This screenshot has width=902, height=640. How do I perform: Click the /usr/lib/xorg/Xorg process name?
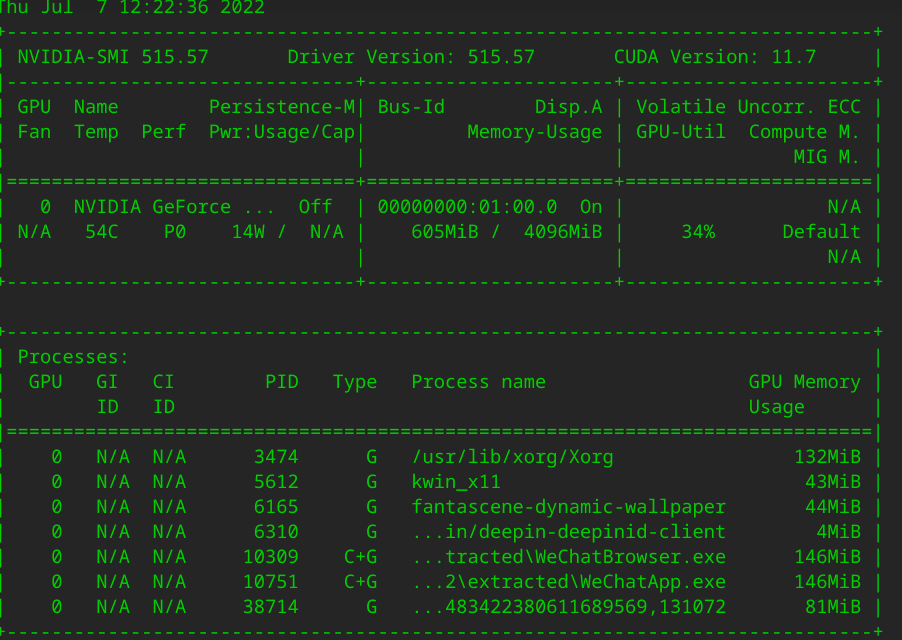tap(512, 457)
